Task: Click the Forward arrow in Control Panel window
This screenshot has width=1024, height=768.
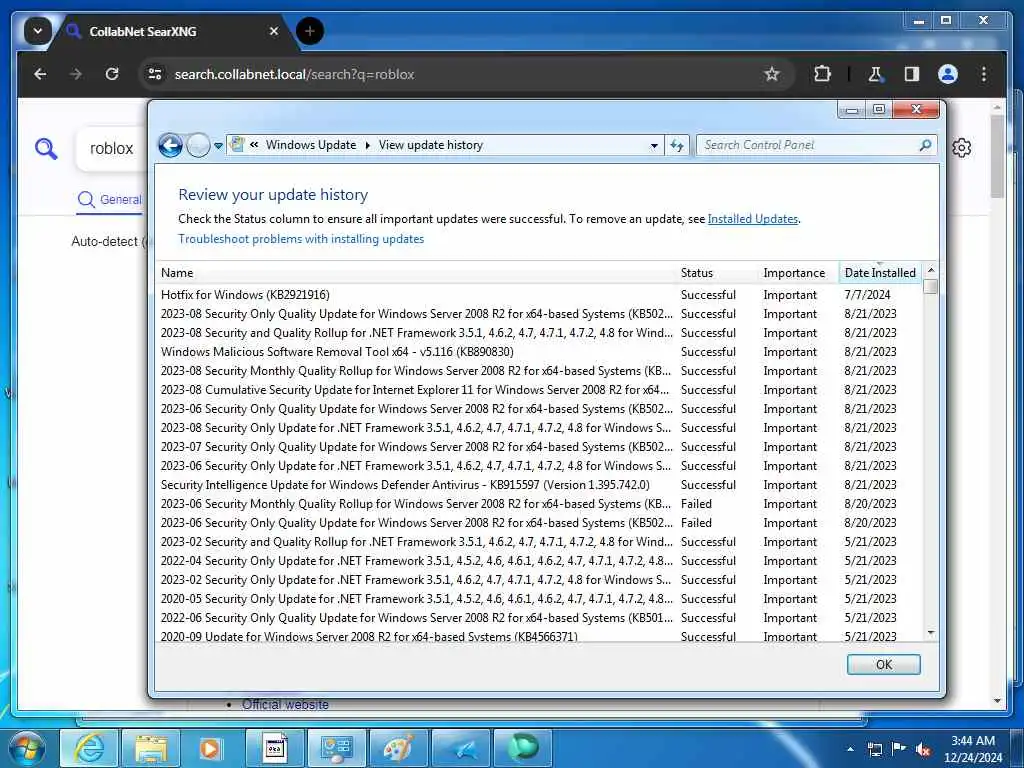Action: coord(198,145)
